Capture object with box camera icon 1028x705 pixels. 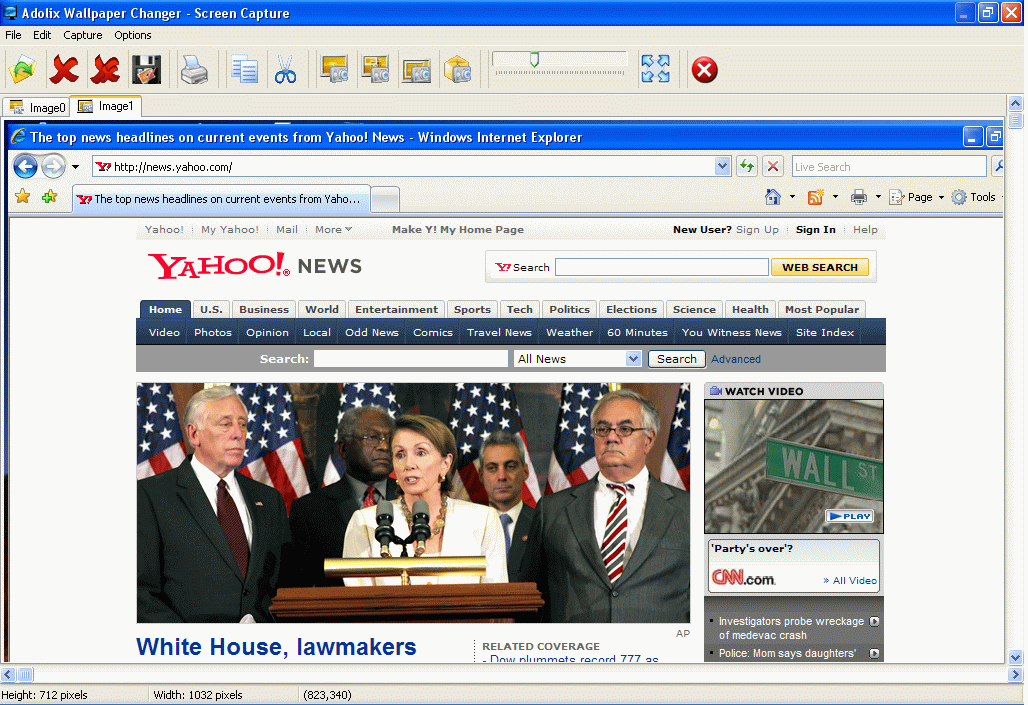coord(458,69)
